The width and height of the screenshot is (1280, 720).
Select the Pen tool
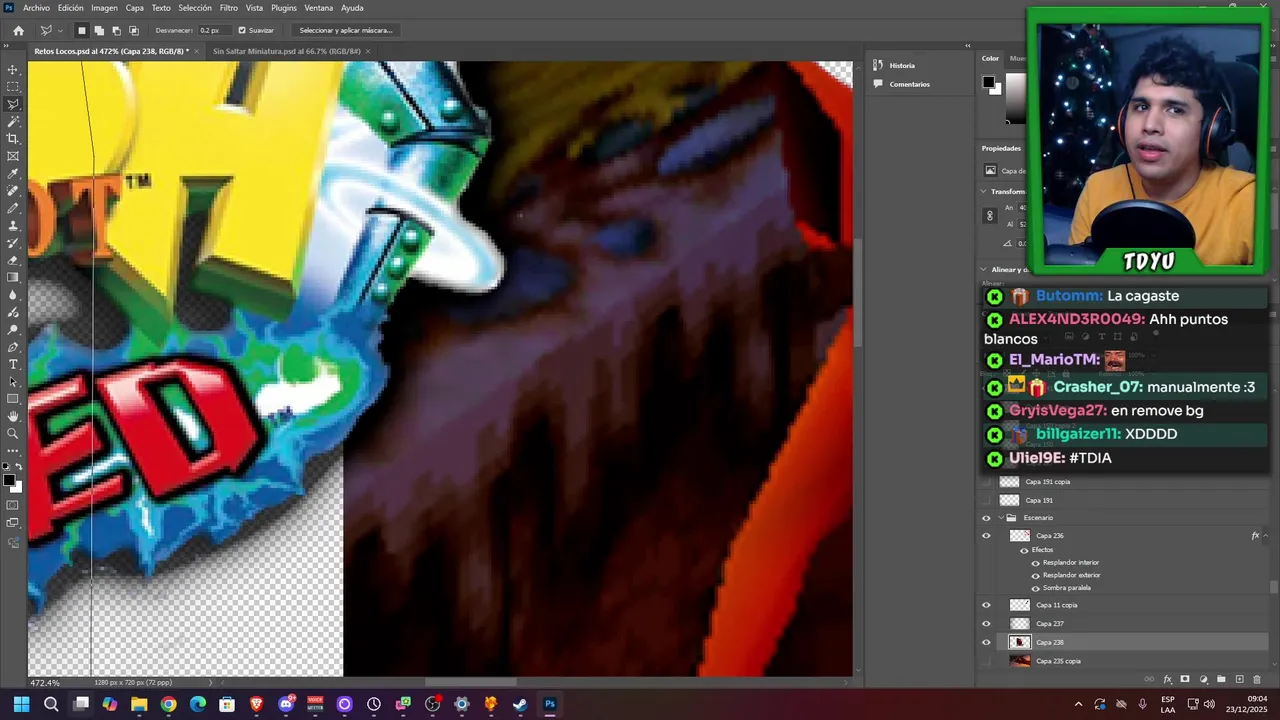[x=13, y=347]
